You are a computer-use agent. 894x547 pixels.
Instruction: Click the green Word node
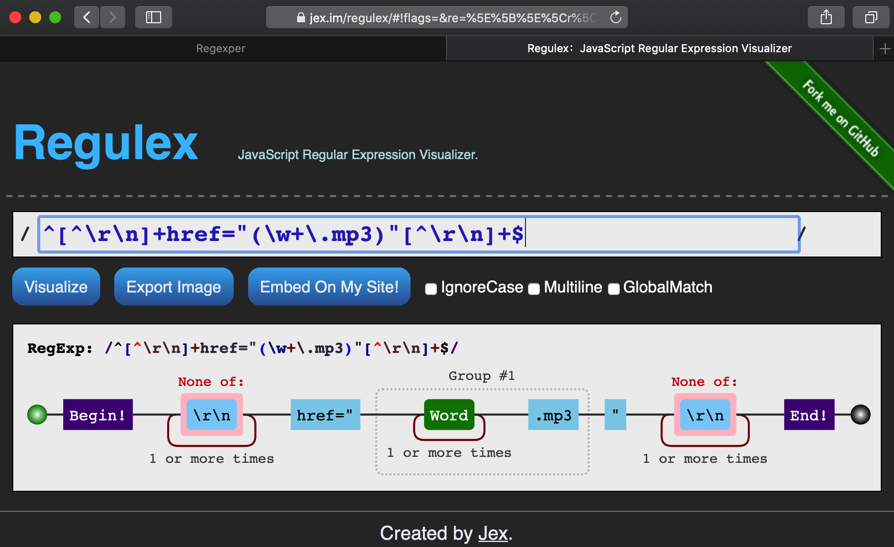click(x=449, y=415)
